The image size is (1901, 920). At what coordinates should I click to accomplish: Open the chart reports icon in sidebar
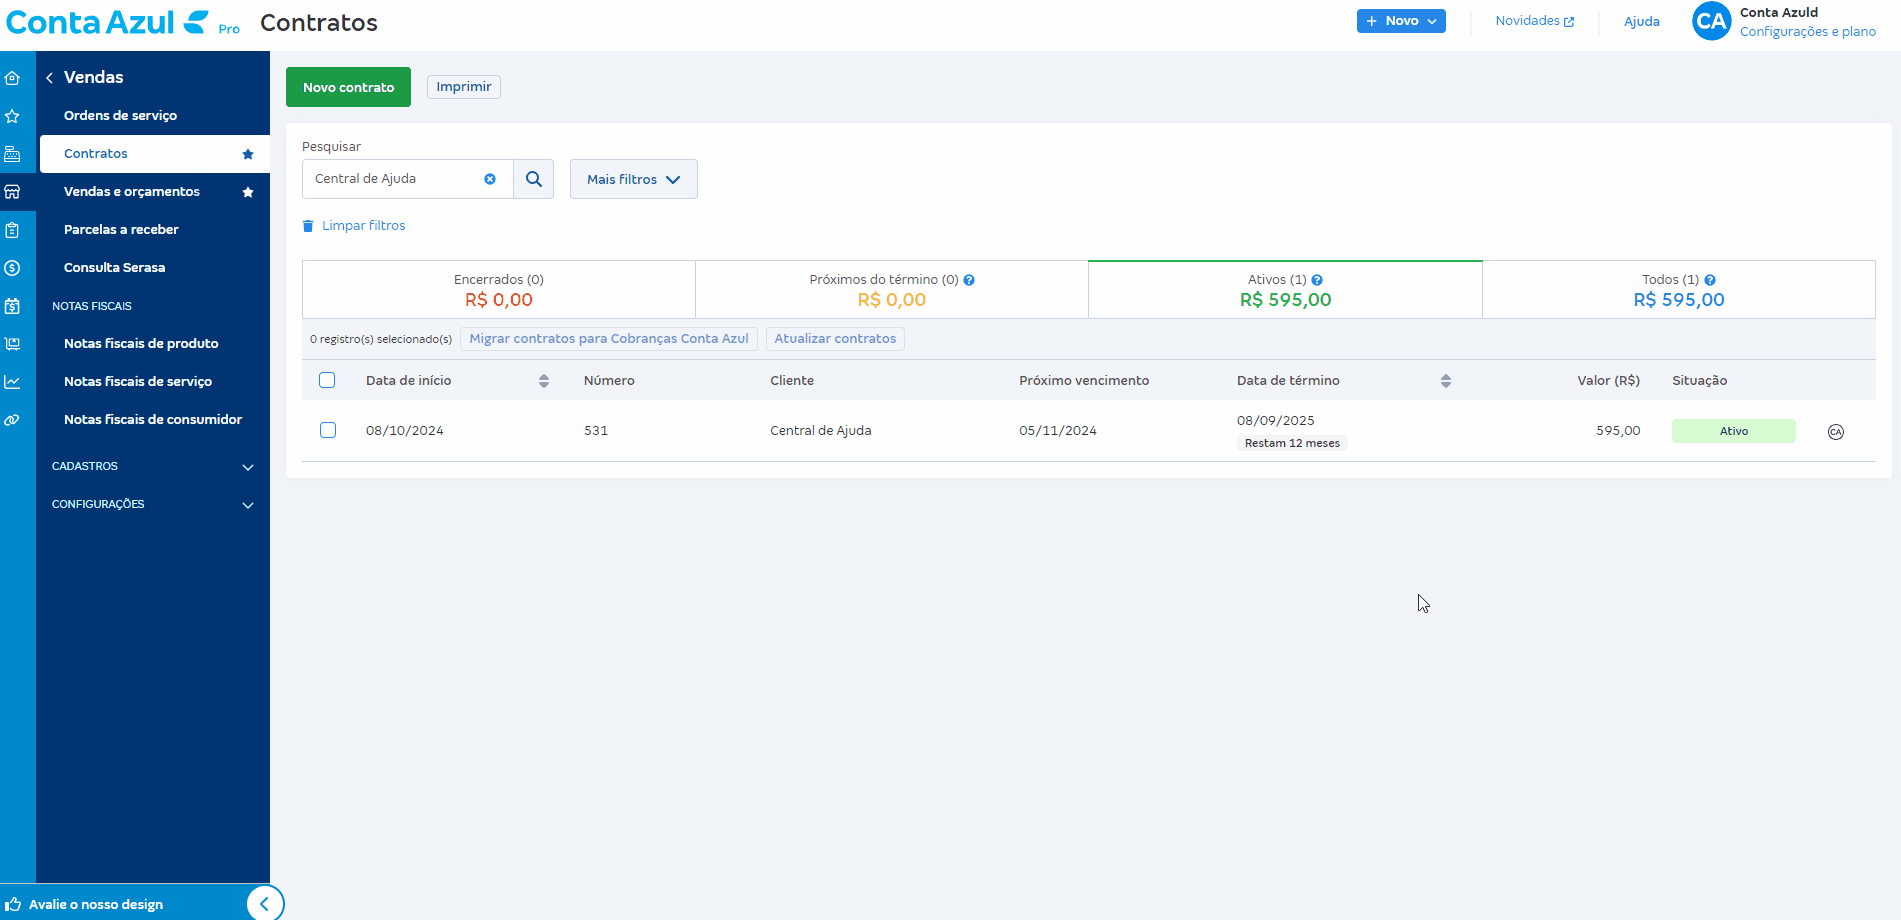click(12, 382)
